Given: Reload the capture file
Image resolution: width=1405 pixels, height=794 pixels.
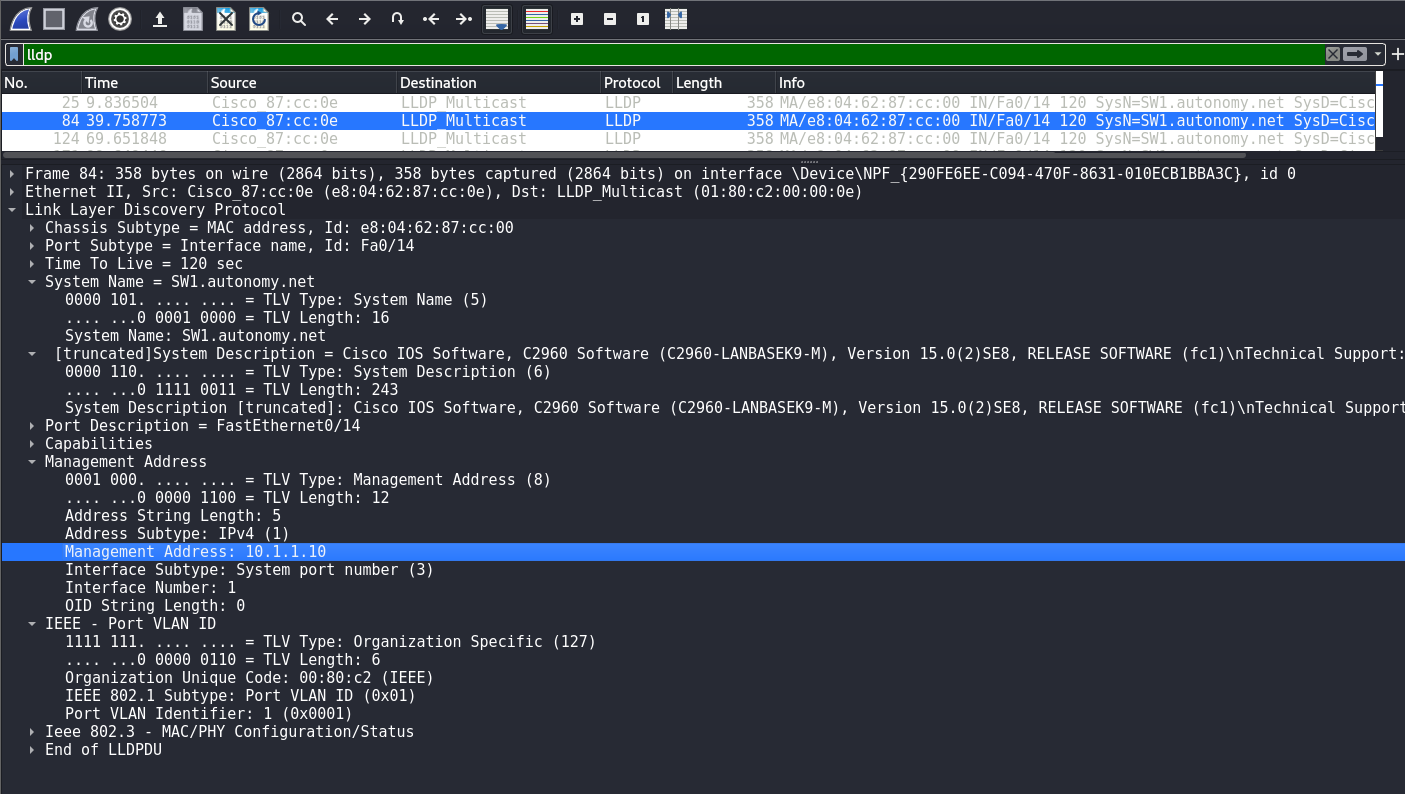Looking at the screenshot, I should coord(259,19).
